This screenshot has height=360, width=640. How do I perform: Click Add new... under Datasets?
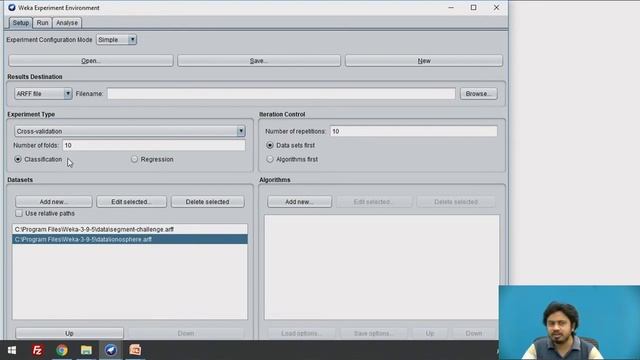pos(53,202)
